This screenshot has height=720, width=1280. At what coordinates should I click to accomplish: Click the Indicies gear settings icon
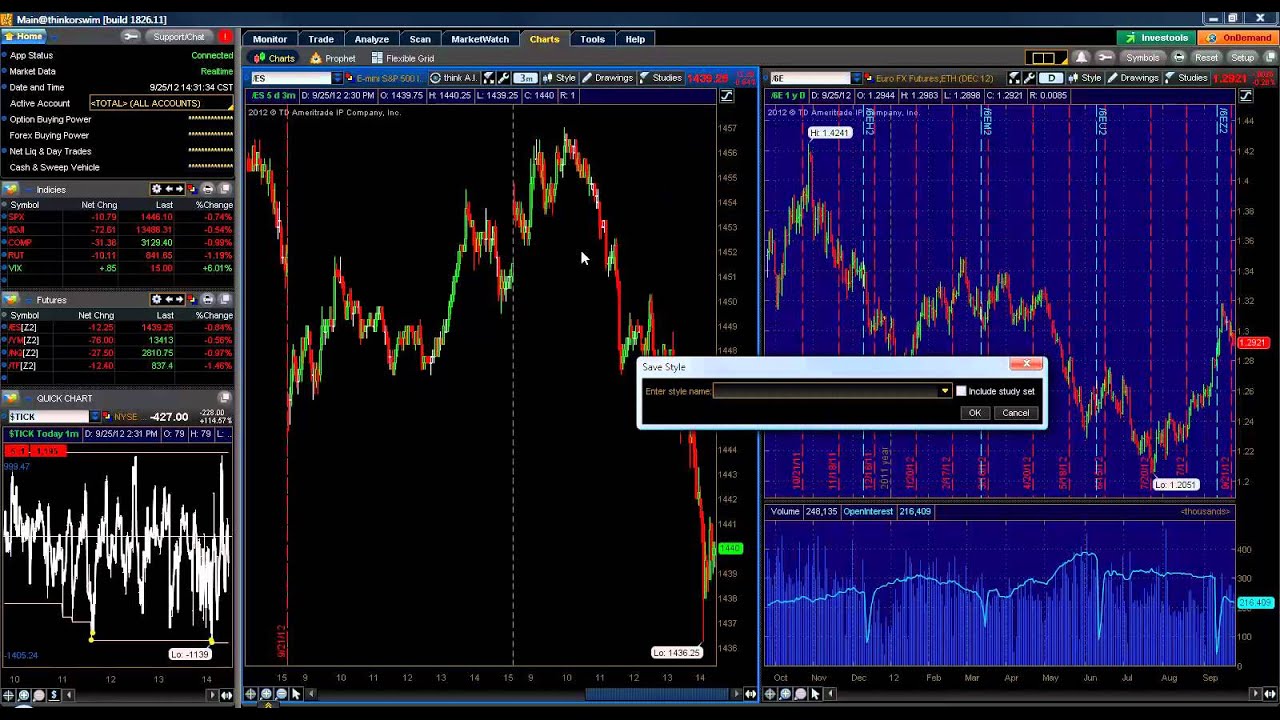(156, 189)
